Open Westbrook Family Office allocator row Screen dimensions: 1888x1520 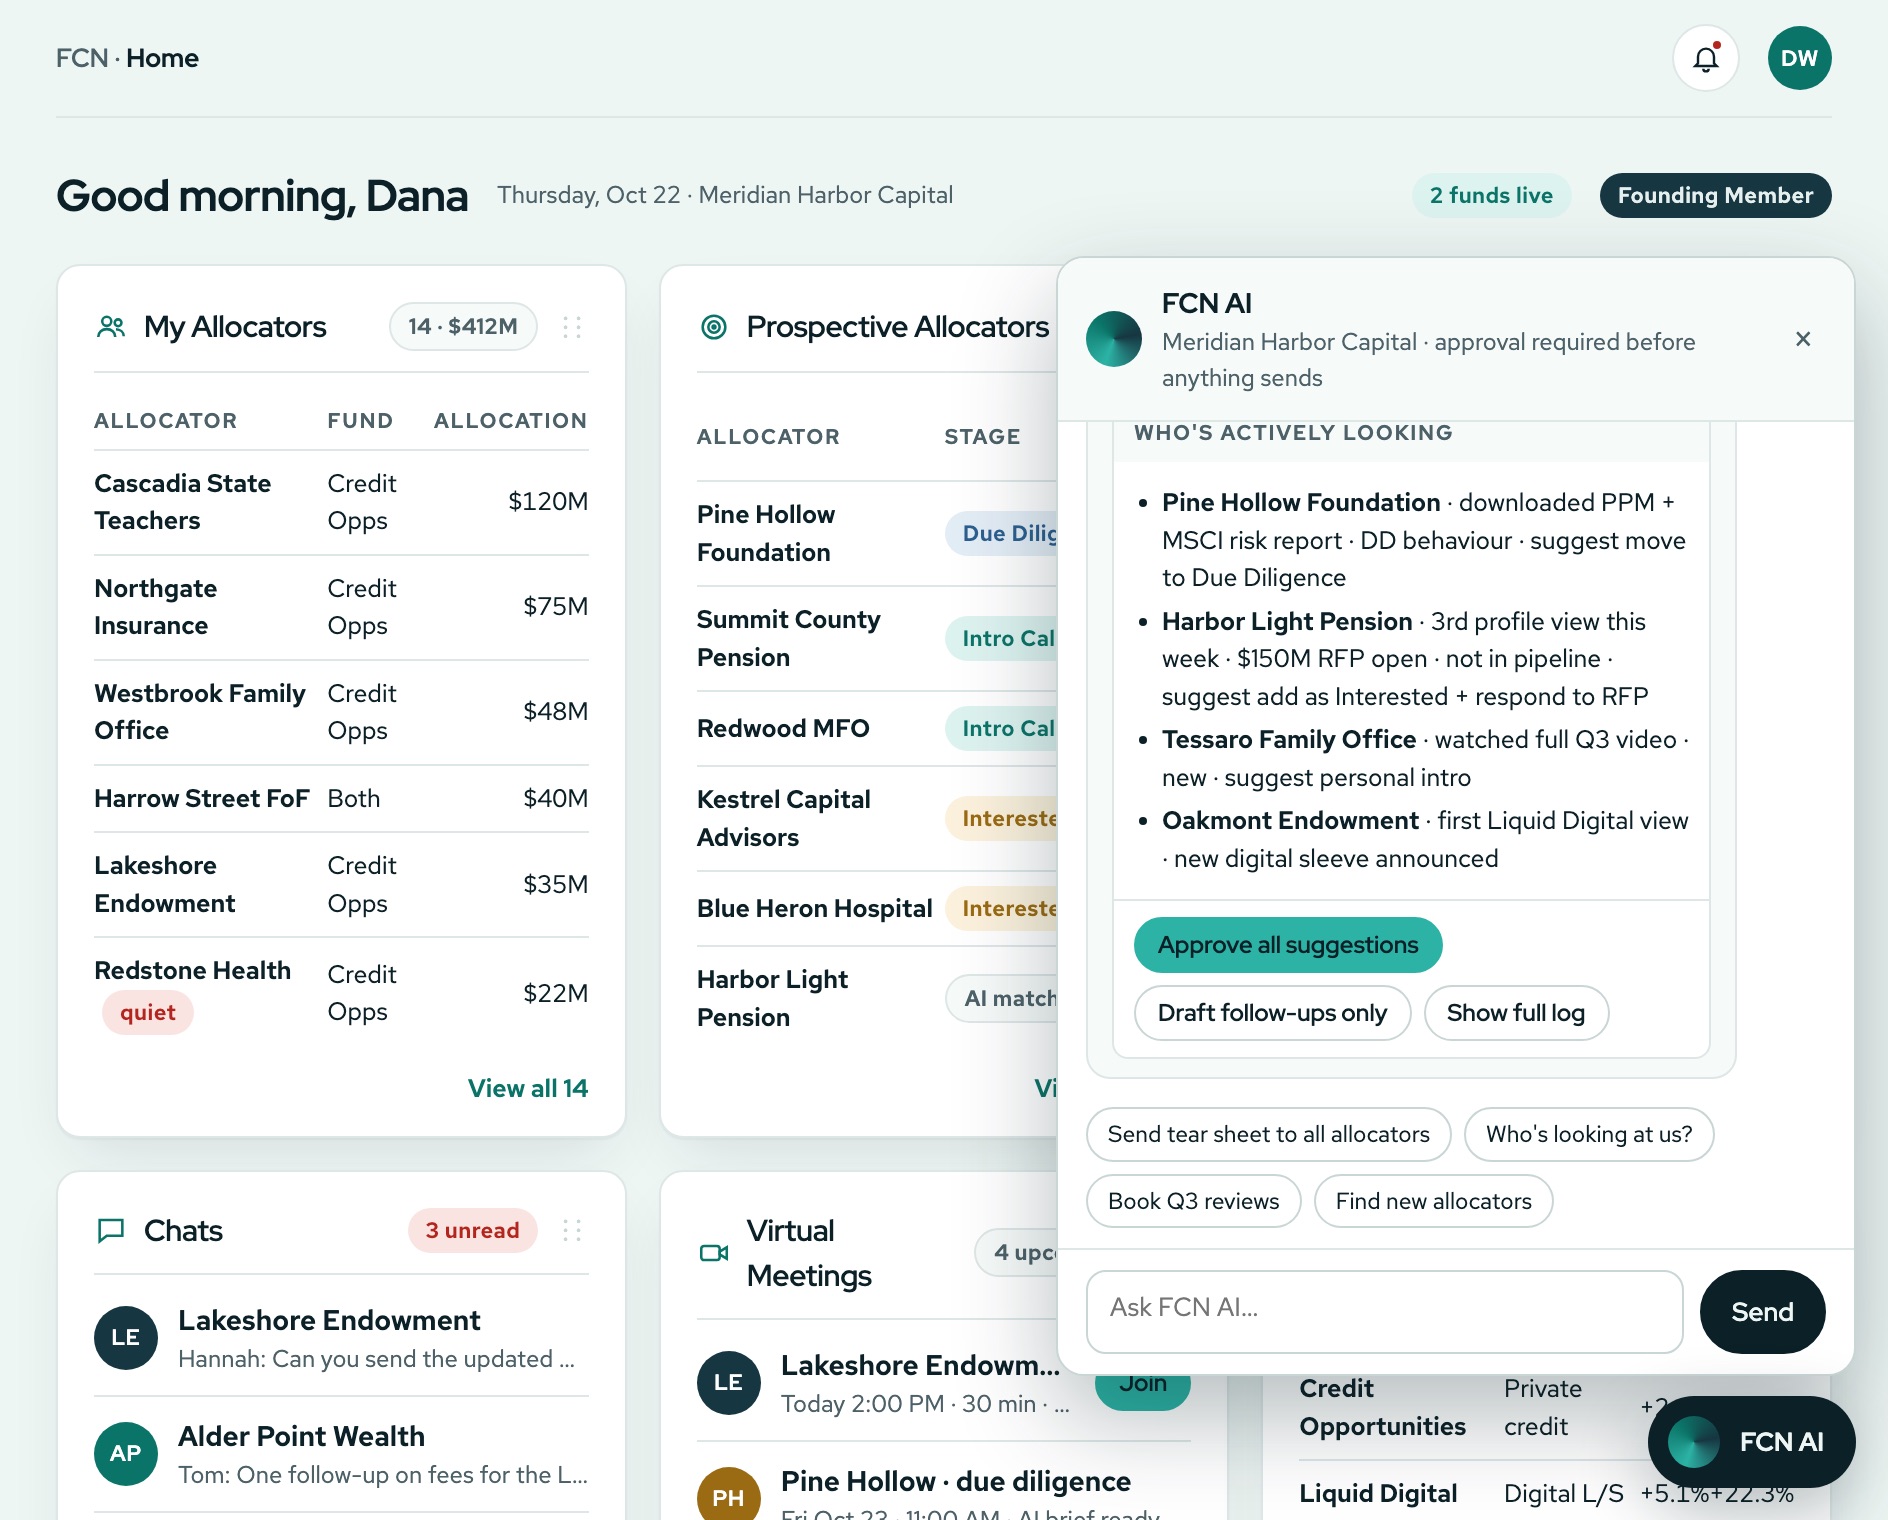pos(341,712)
